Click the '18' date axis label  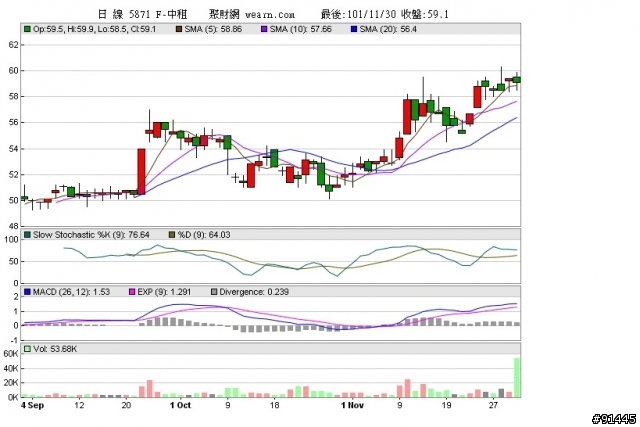pyautogui.click(x=274, y=405)
